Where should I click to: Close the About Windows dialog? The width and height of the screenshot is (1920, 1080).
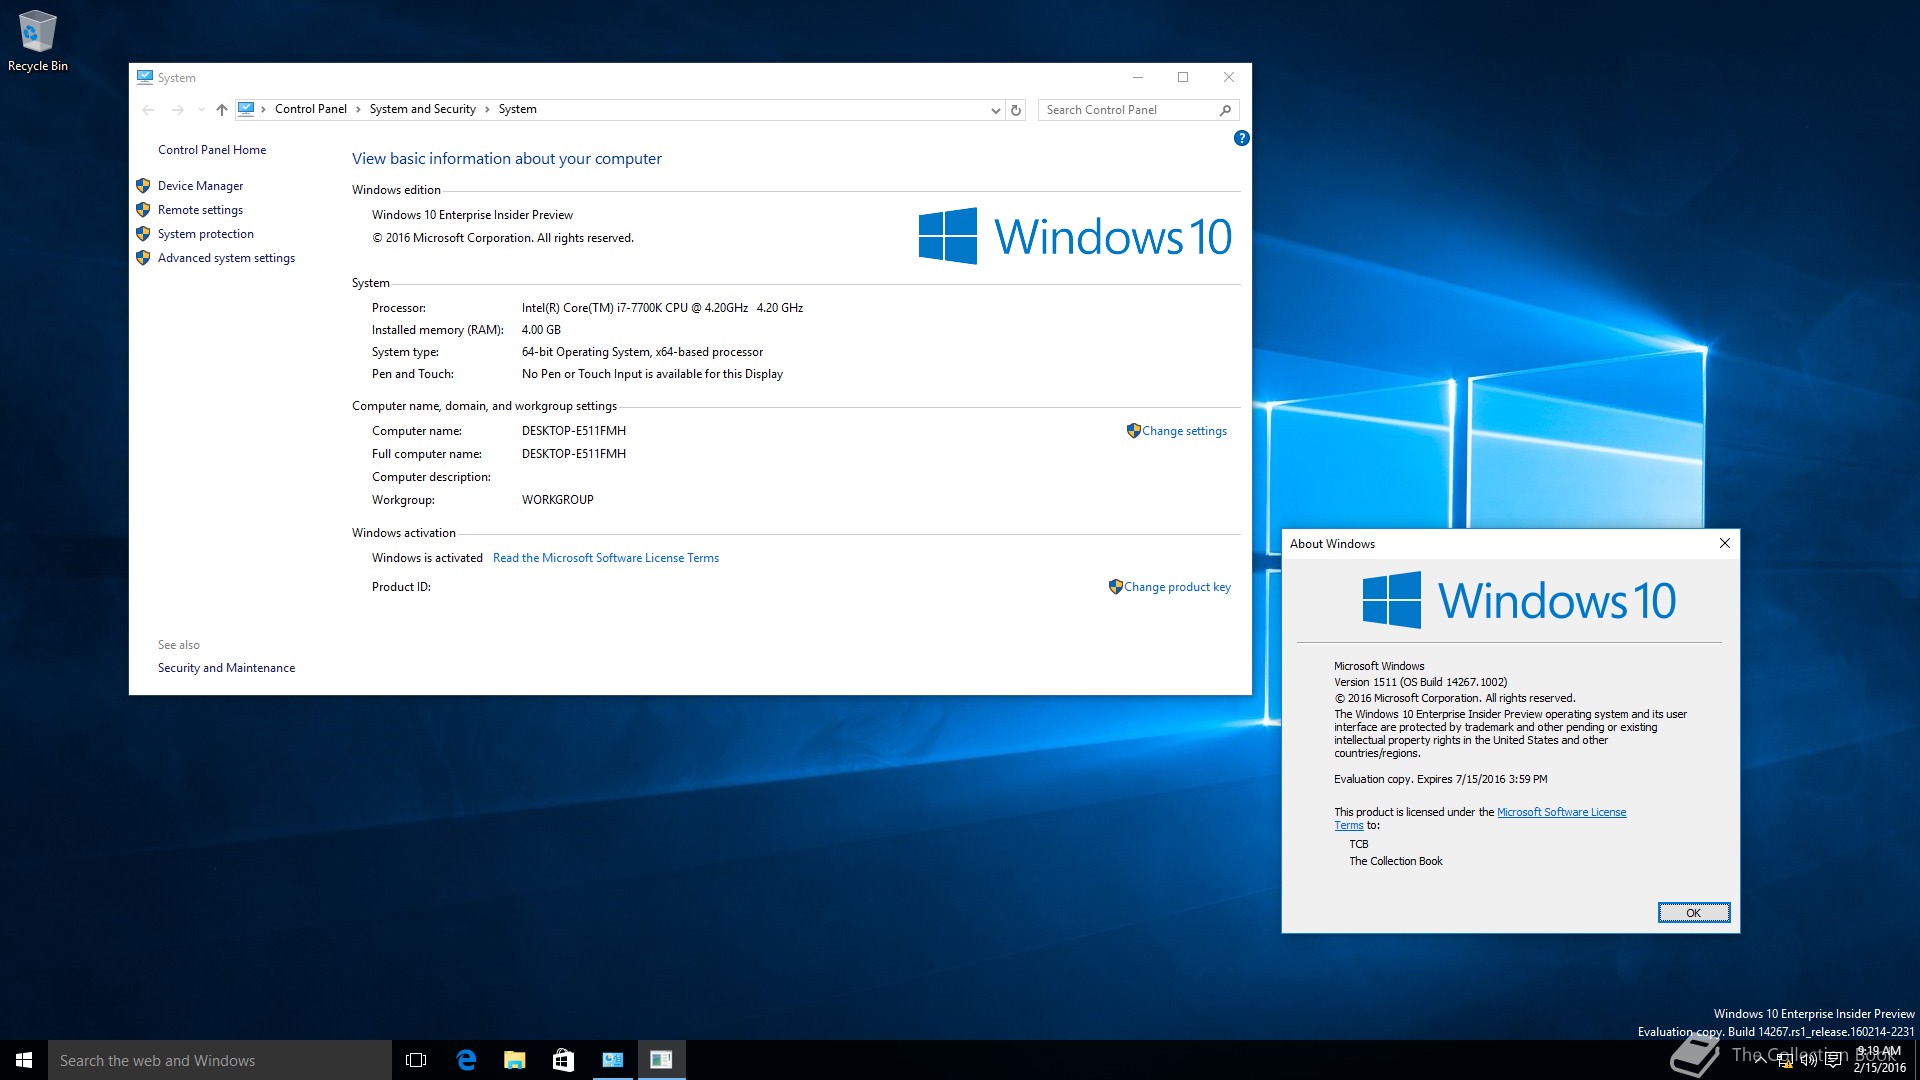(x=1724, y=543)
